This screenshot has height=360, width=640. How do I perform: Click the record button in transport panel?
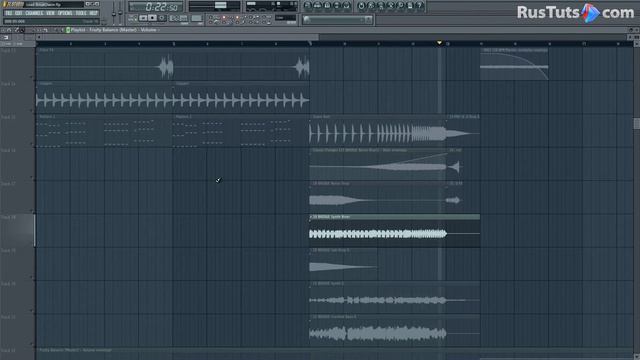162,18
